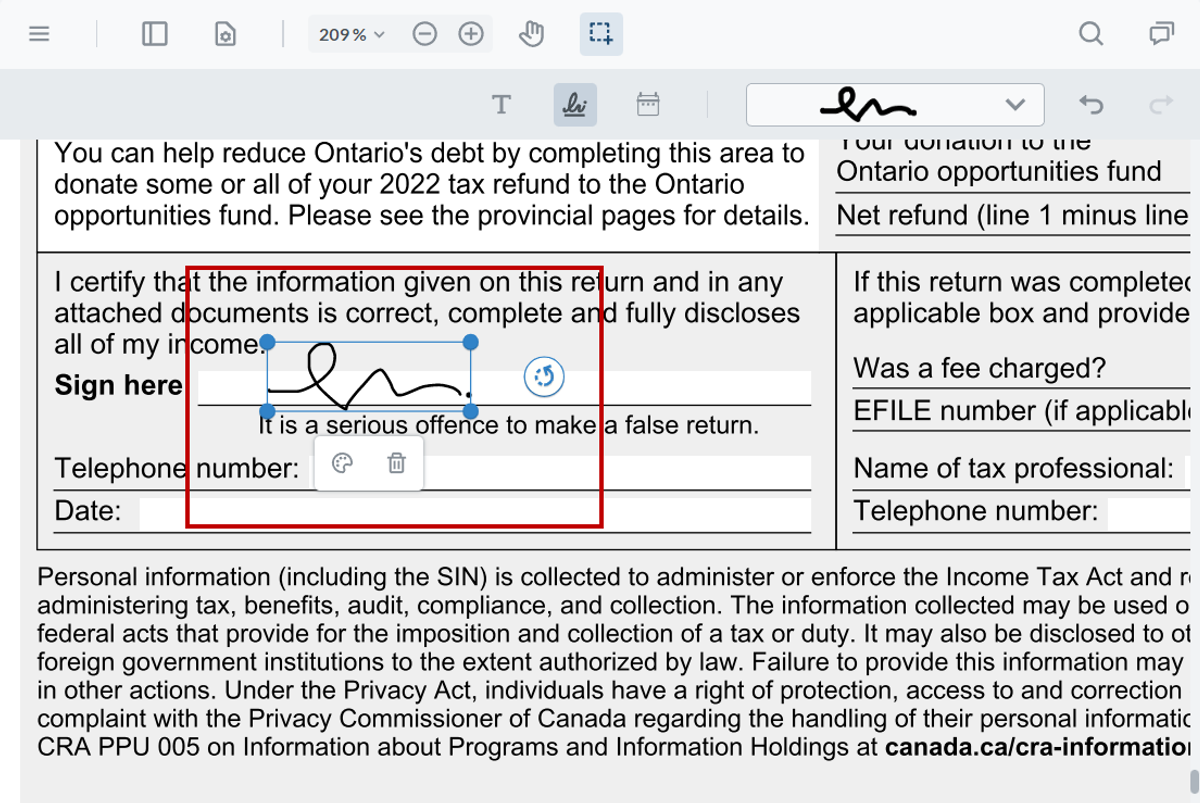Open document settings
This screenshot has width=1200, height=803.
pyautogui.click(x=225, y=33)
